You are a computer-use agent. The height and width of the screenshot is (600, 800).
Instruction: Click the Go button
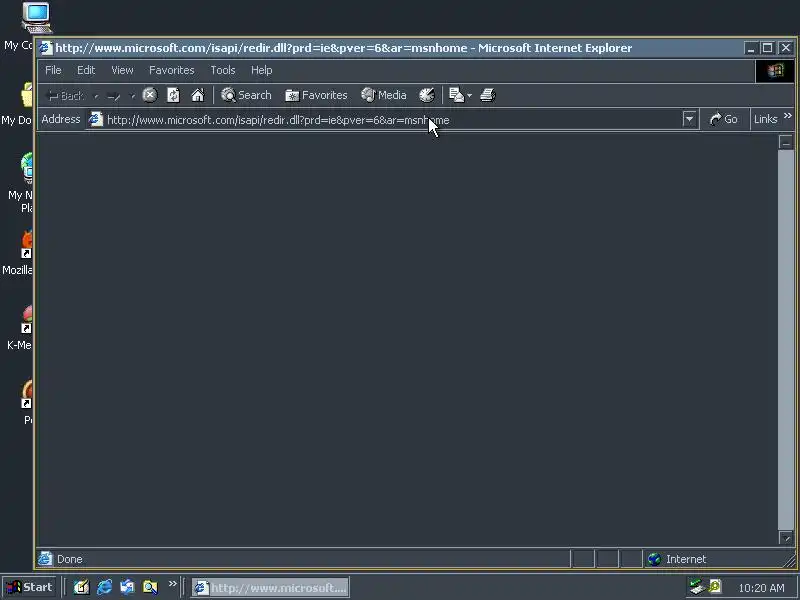723,119
